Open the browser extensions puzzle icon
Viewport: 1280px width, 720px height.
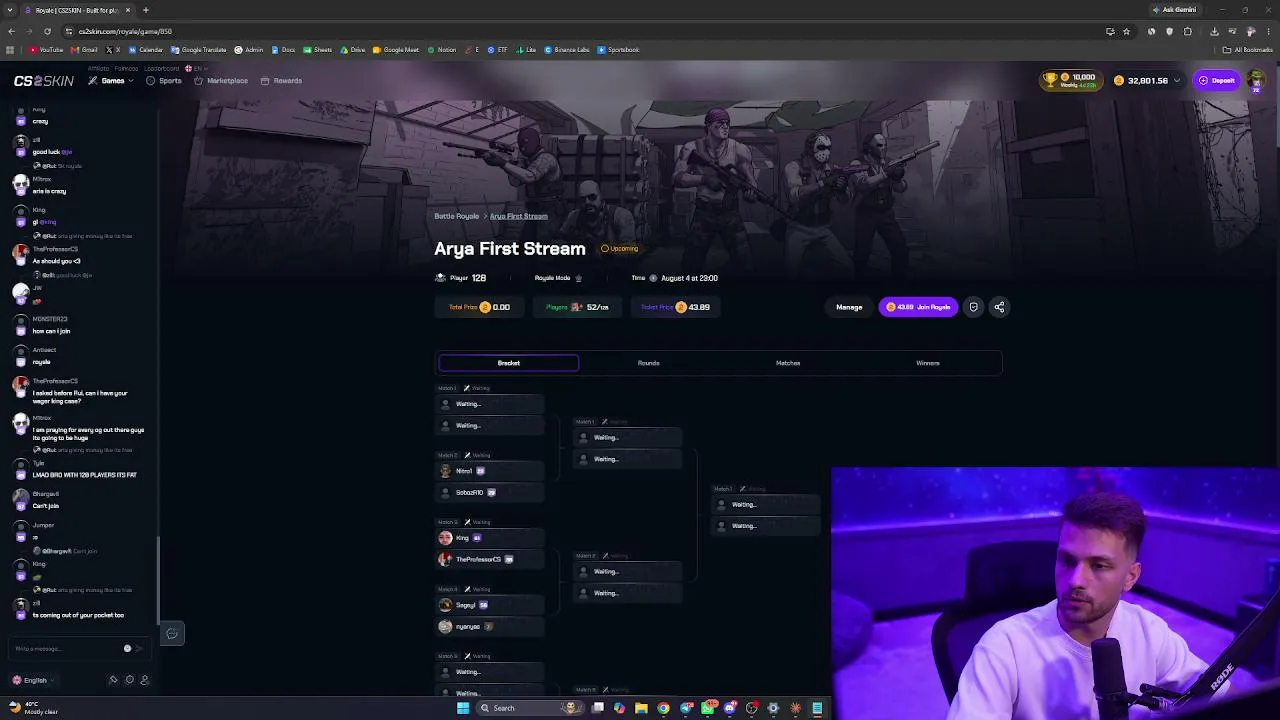pos(1188,31)
